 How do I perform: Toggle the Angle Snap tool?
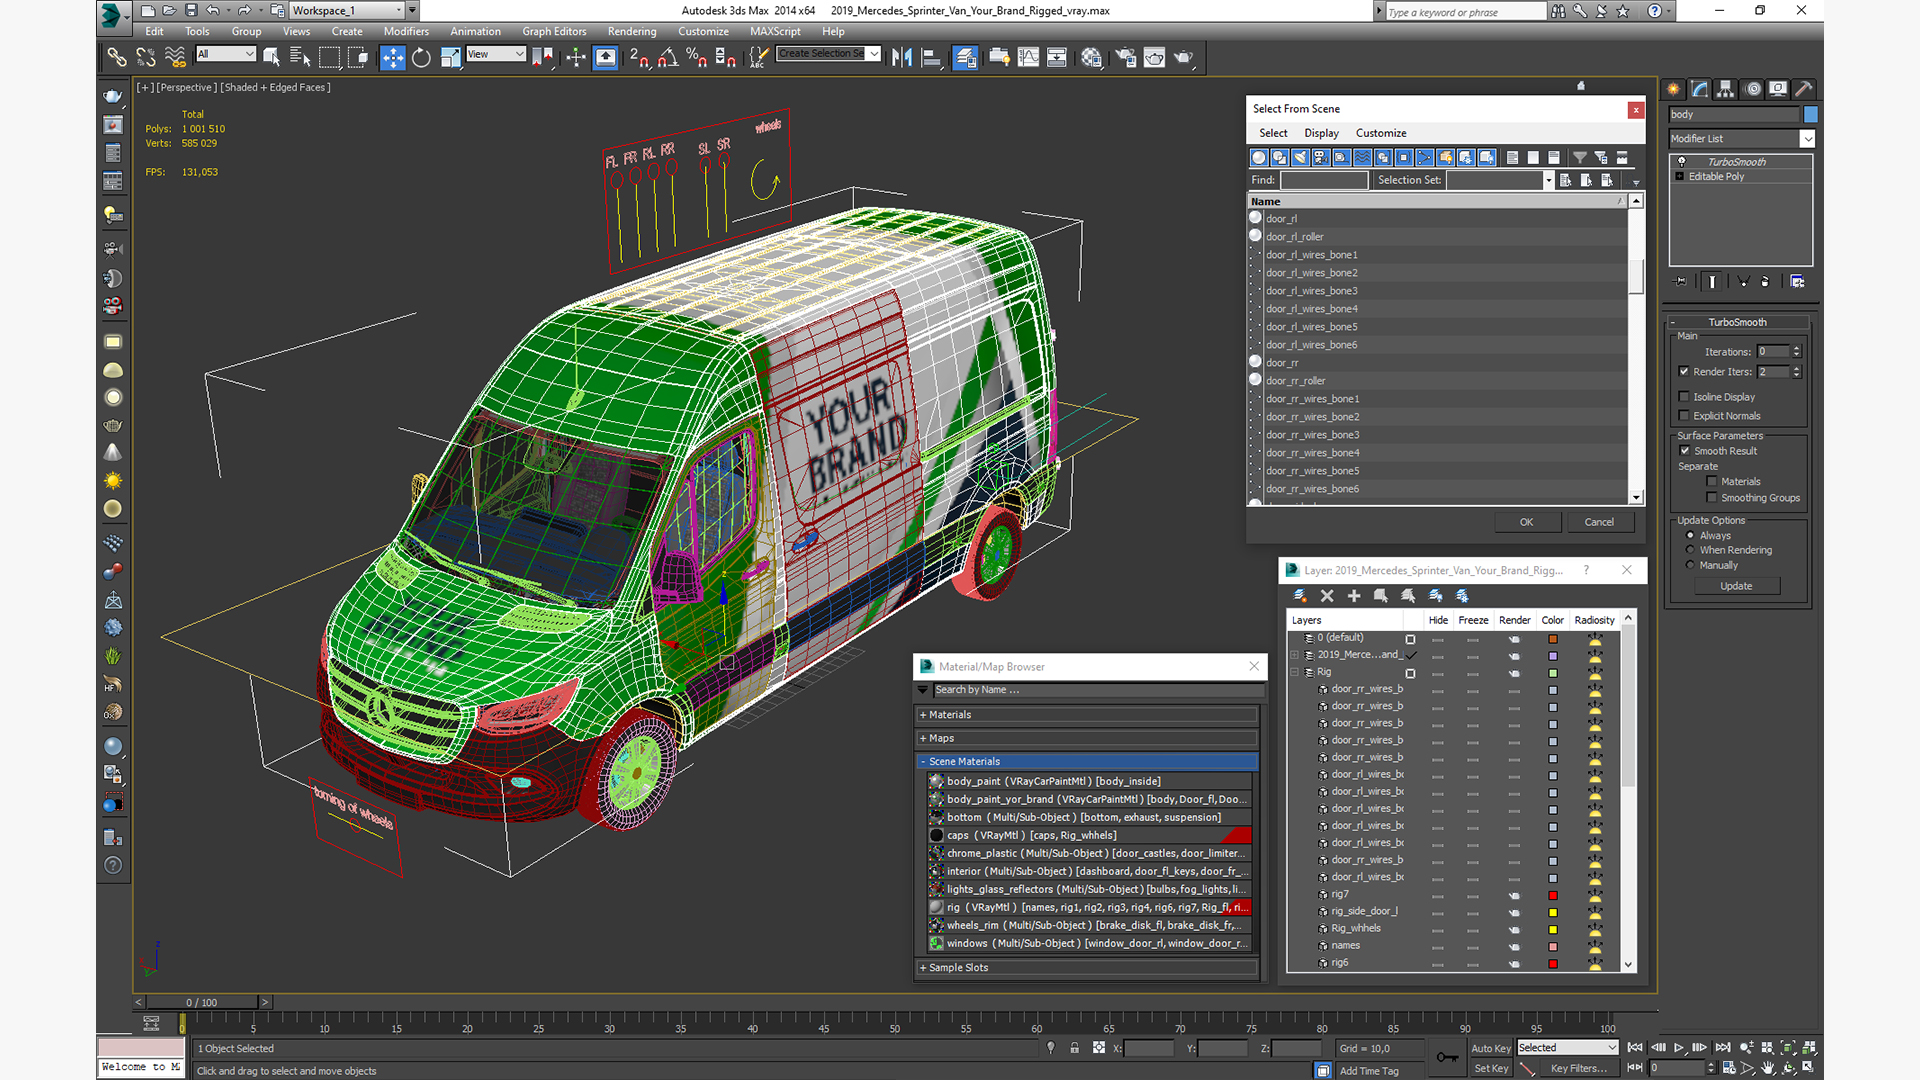[668, 58]
